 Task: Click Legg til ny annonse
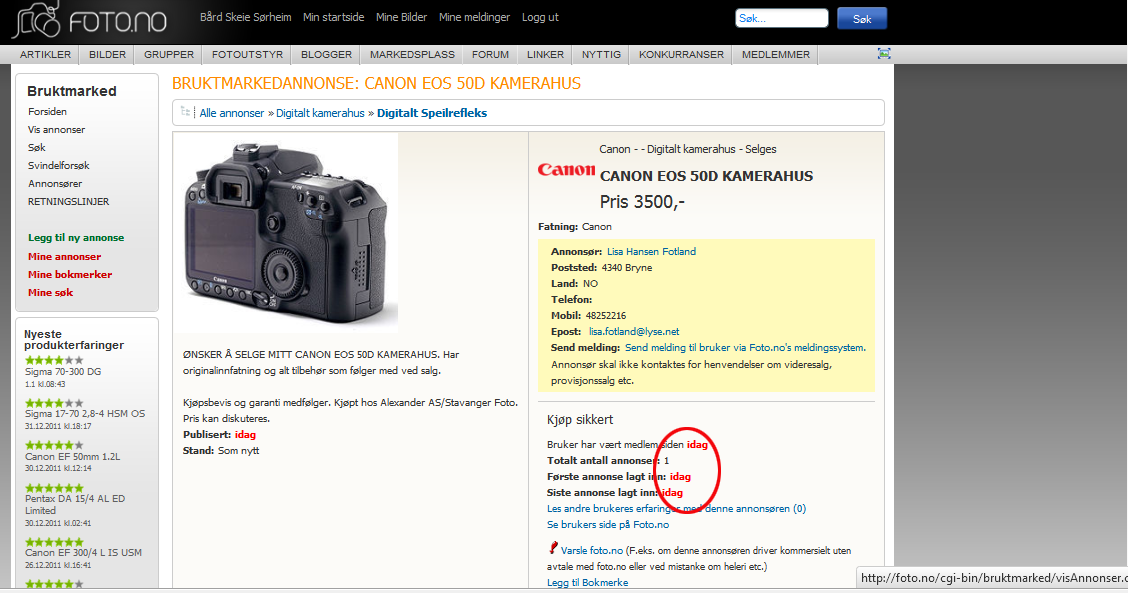point(76,237)
